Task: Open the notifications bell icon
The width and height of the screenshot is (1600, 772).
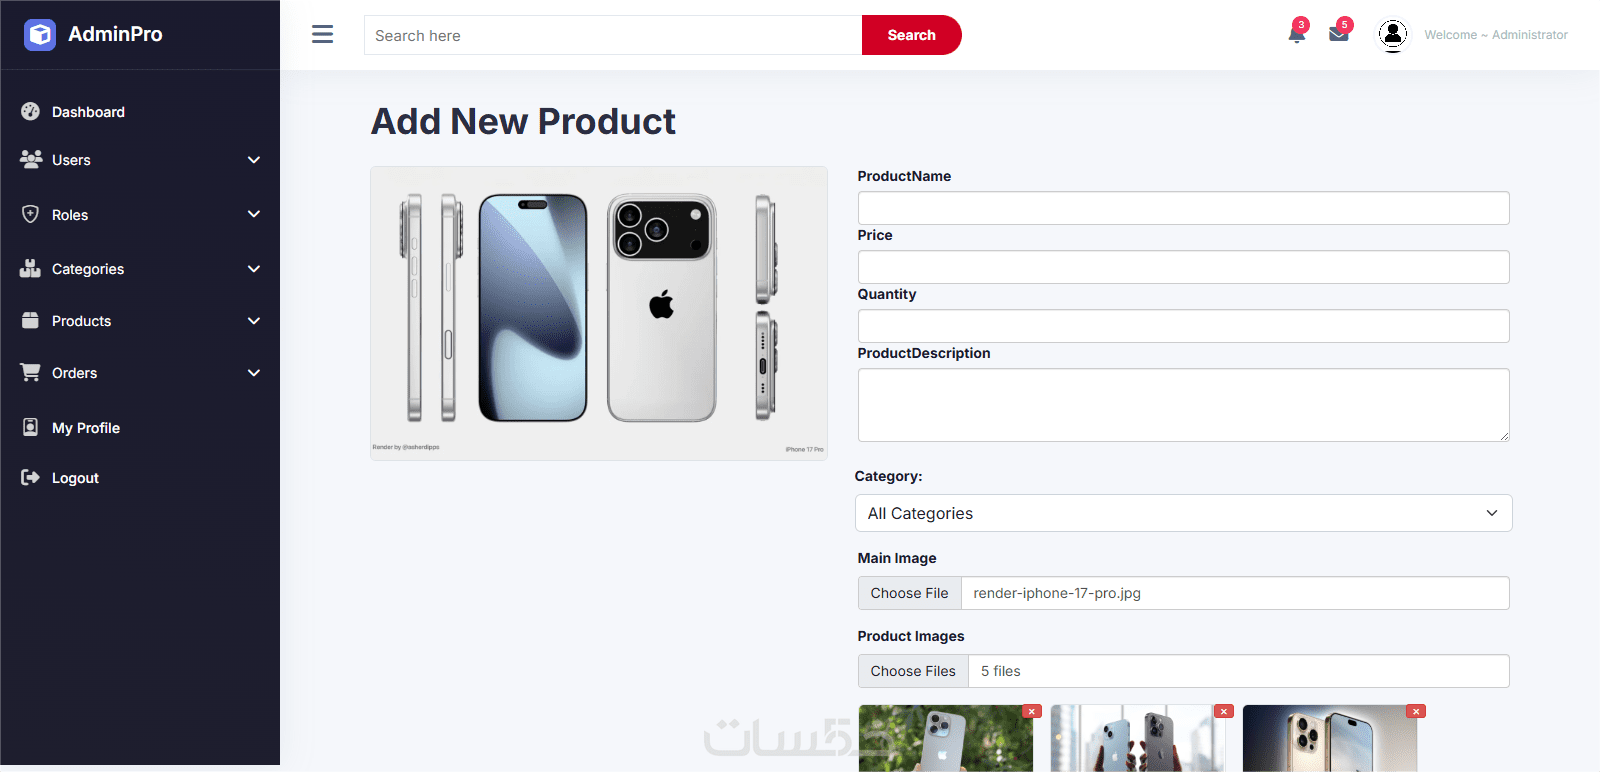Action: click(1297, 34)
